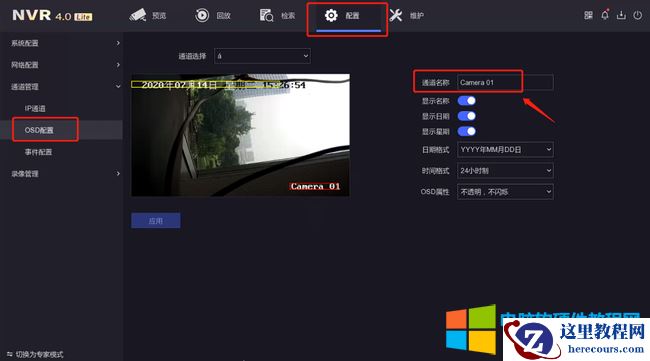Open the 通道选择 channel dropdown
Image resolution: width=650 pixels, height=361 pixels.
262,56
